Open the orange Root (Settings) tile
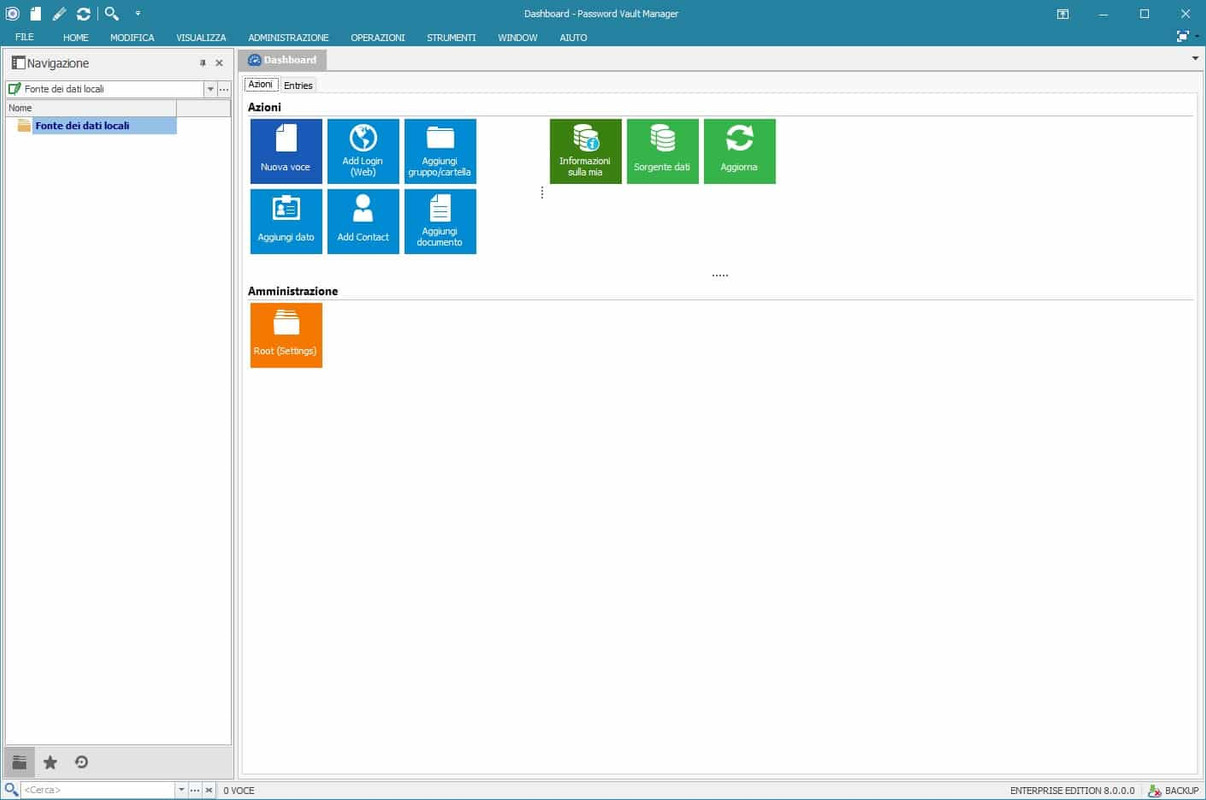Viewport: 1206px width, 800px height. click(286, 335)
